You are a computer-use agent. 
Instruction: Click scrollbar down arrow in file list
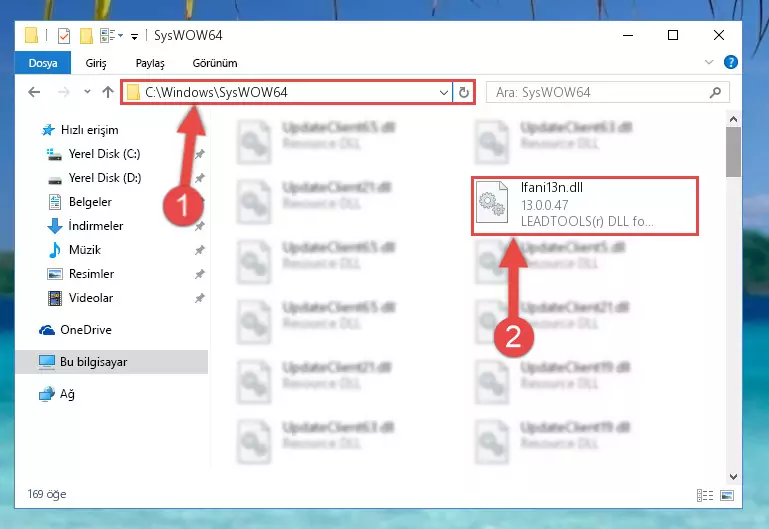coord(733,477)
